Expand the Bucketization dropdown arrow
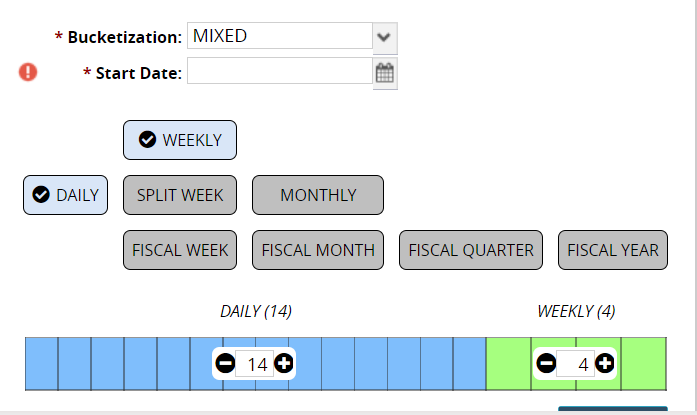The width and height of the screenshot is (697, 415). click(x=385, y=36)
